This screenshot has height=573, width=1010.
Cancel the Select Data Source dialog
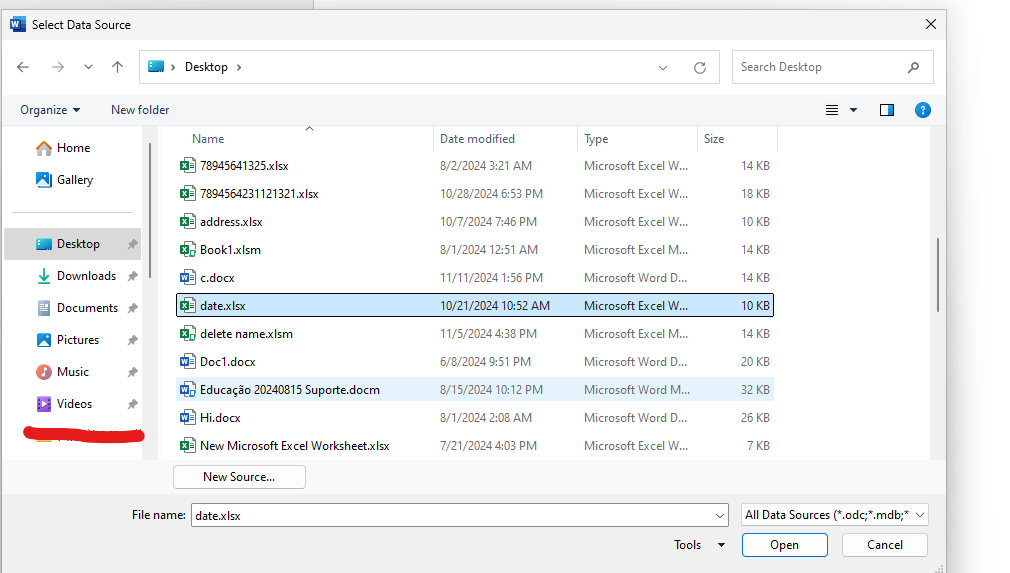point(884,545)
